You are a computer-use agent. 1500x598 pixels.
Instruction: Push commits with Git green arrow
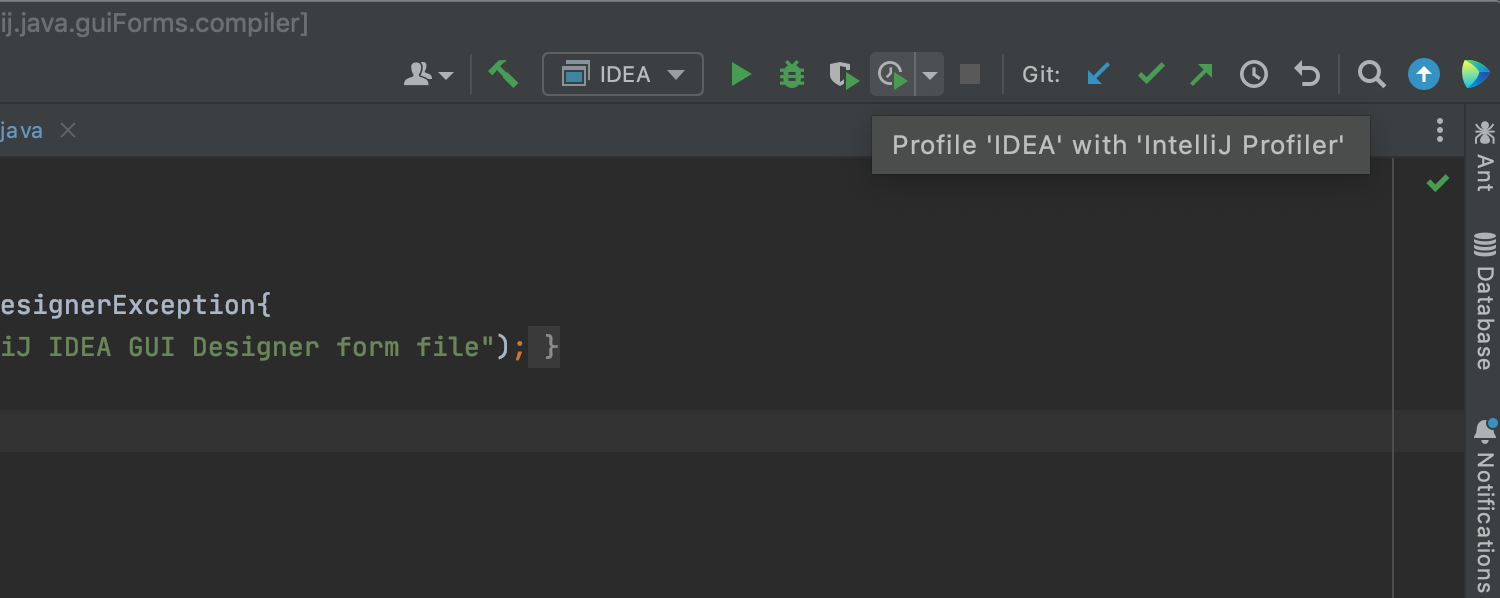[x=1201, y=74]
